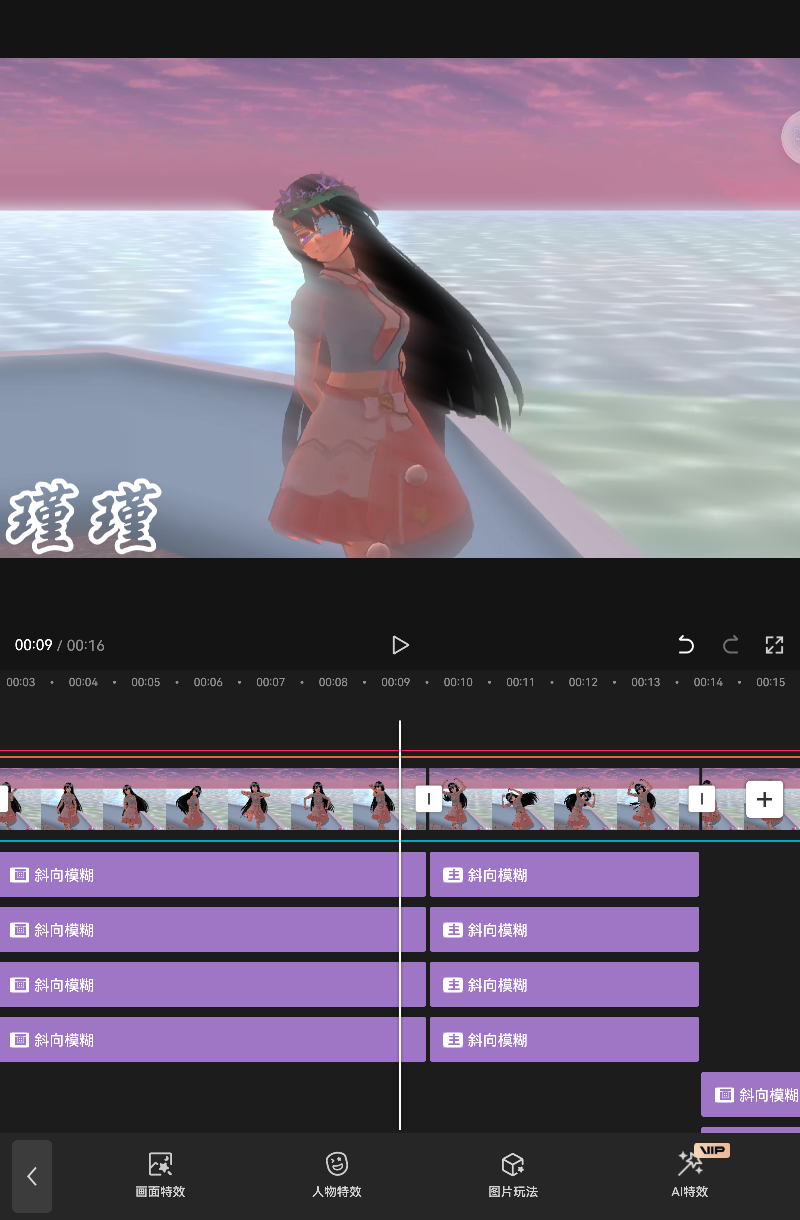
Task: Select the first right 斜向模糊 effect clip
Action: 564,875
